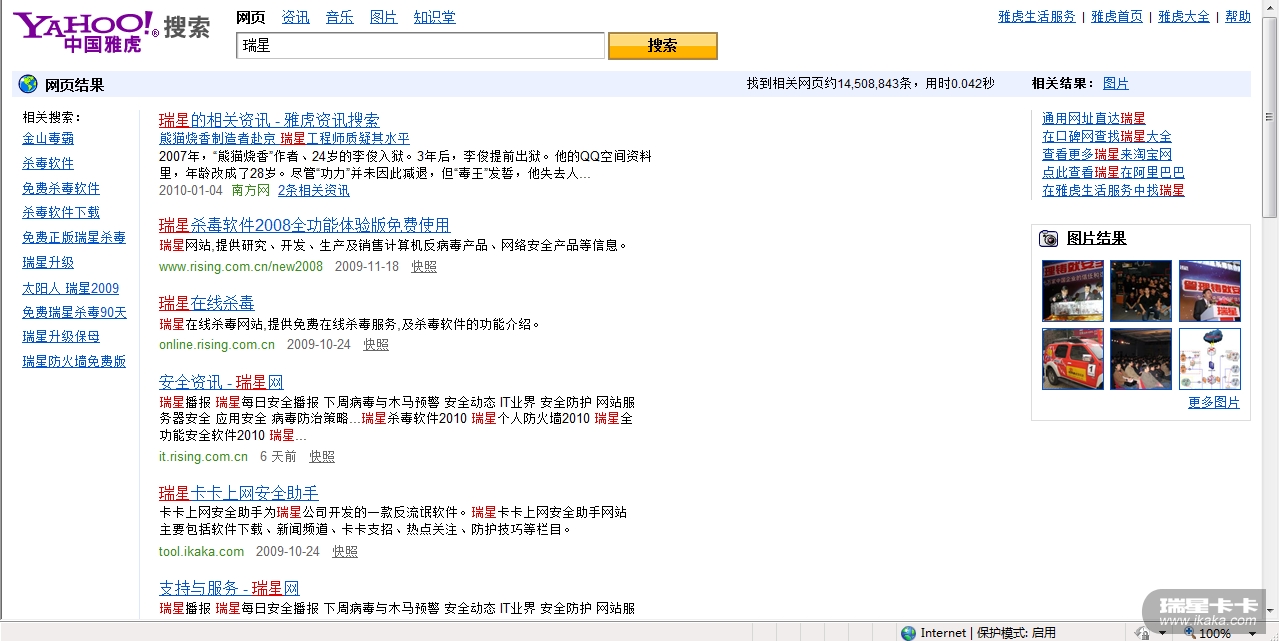This screenshot has width=1279, height=641.
Task: Click sidebar link 通用网址直达瑞星
Action: 1094,119
